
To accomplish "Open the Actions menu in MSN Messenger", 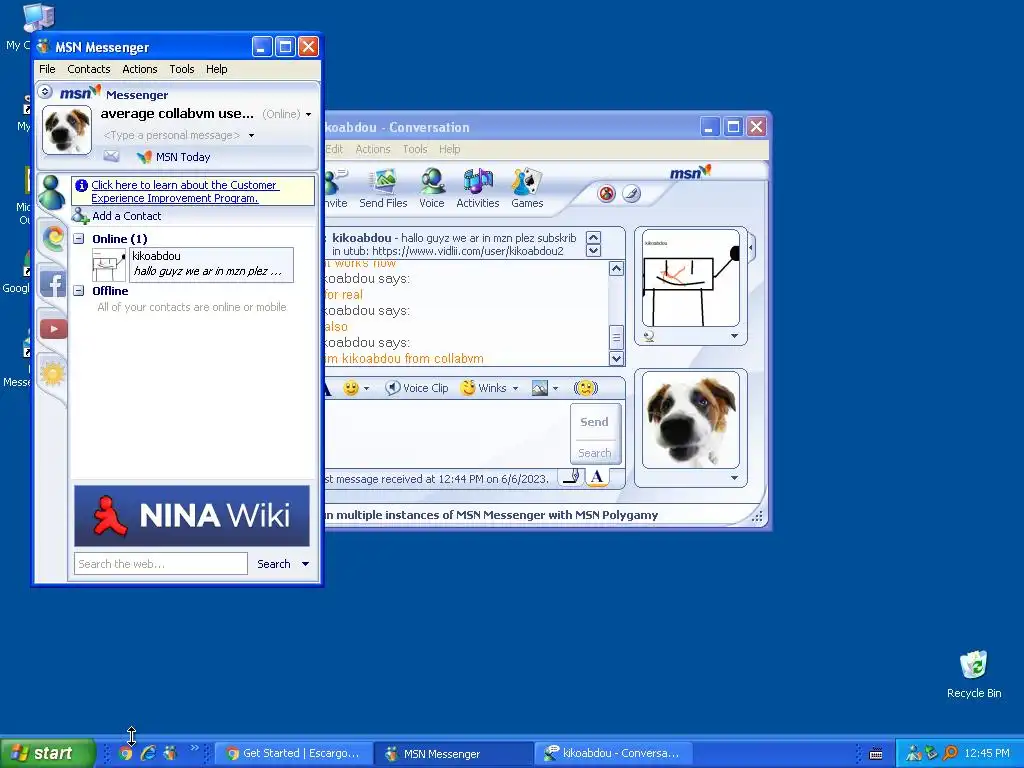I will (140, 69).
